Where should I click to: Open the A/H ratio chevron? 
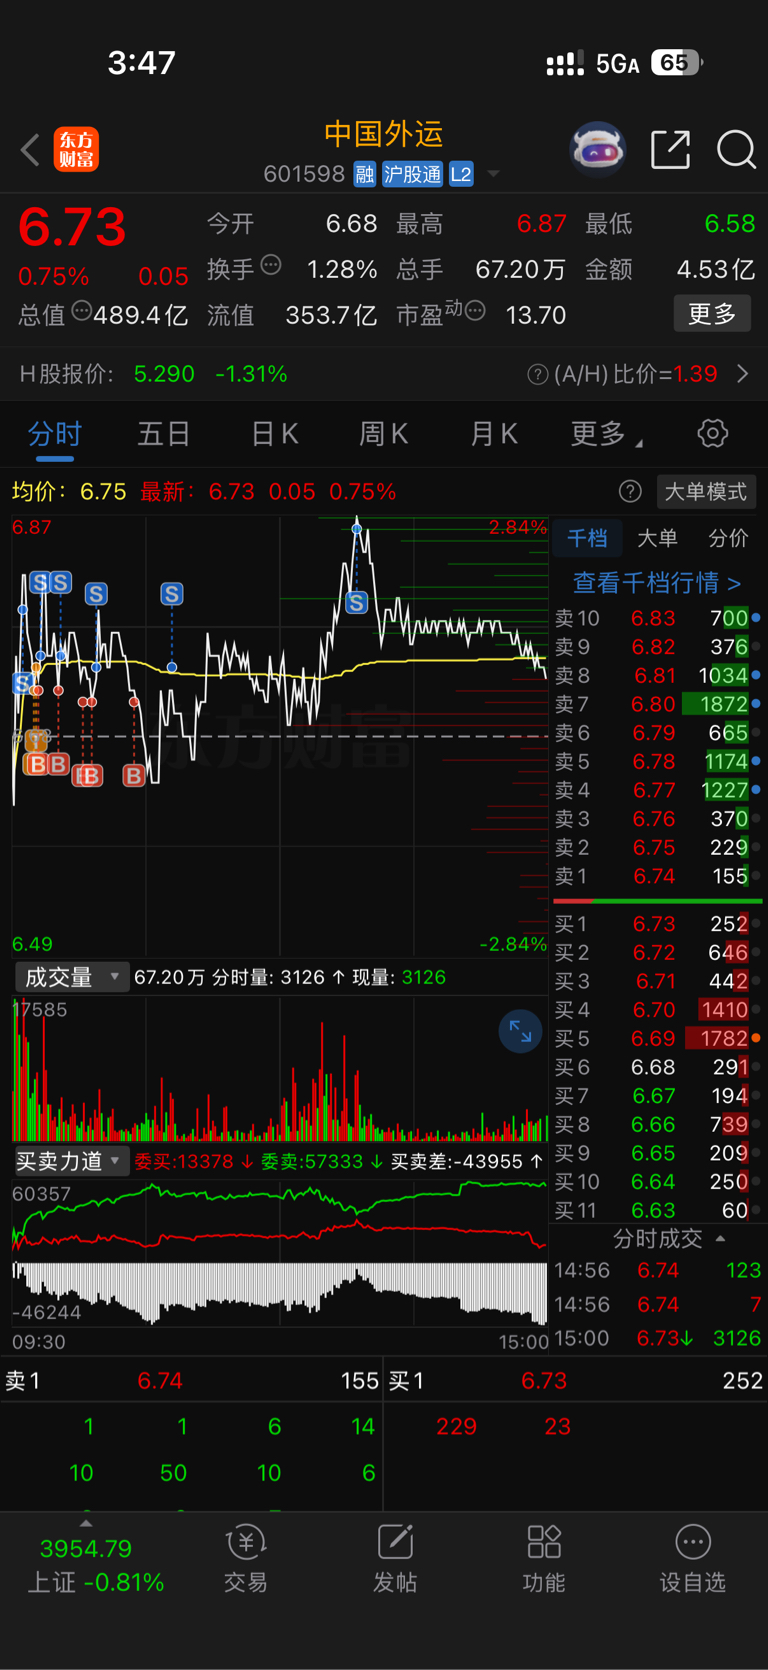coord(742,374)
